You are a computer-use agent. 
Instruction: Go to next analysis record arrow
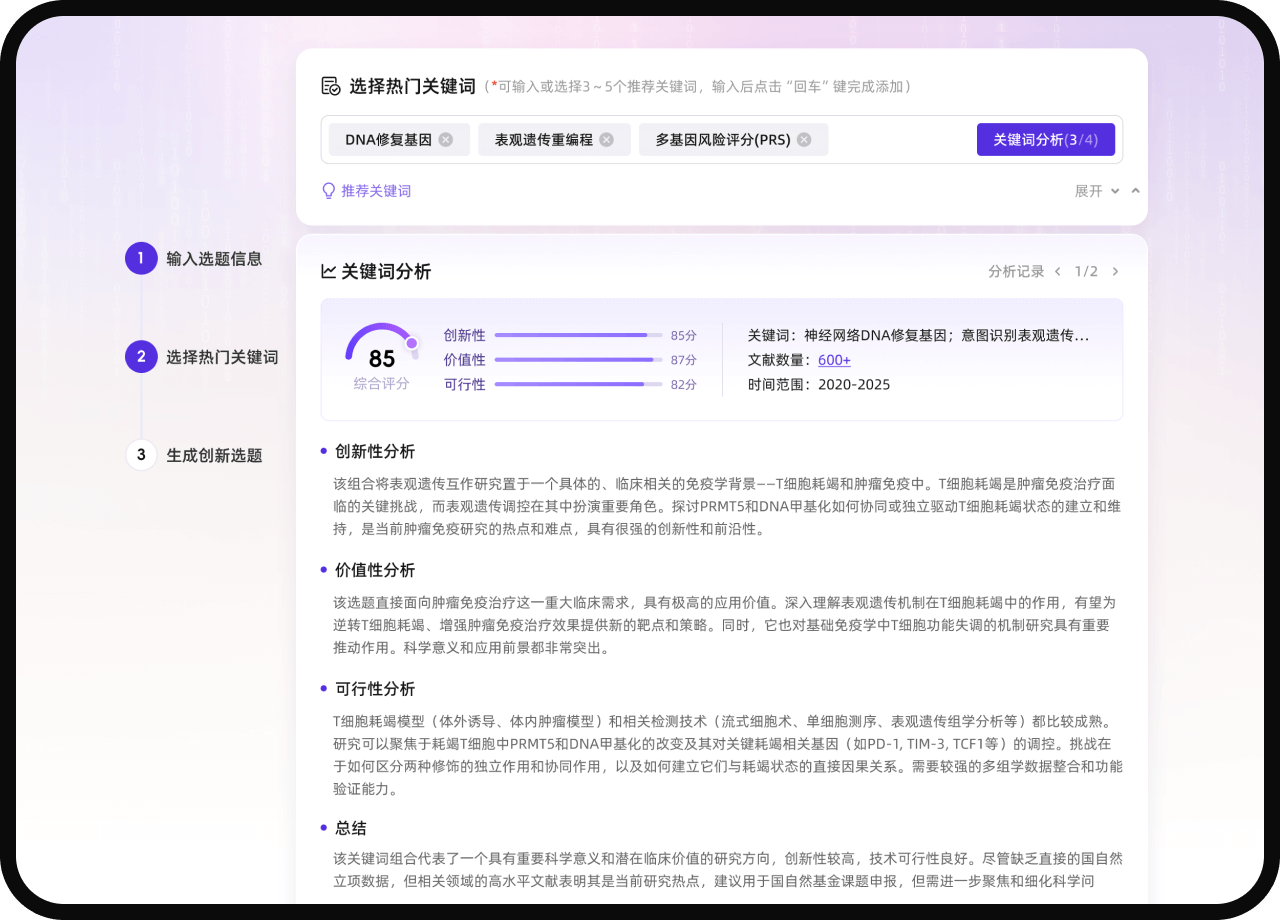click(x=1115, y=272)
